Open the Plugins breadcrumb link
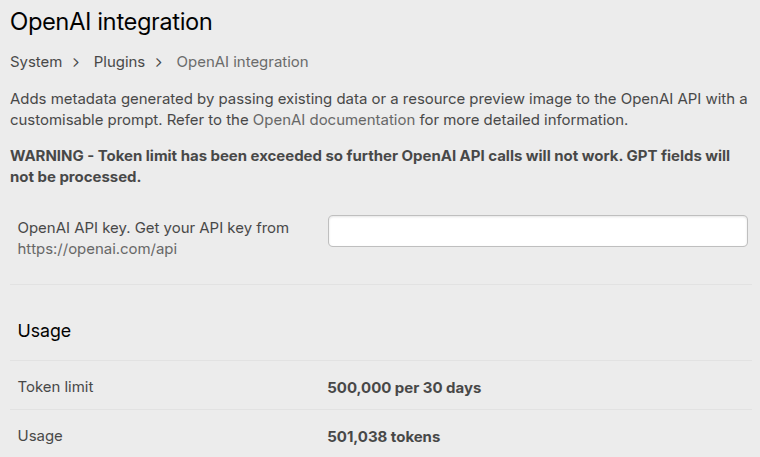Image resolution: width=760 pixels, height=457 pixels. click(x=119, y=62)
